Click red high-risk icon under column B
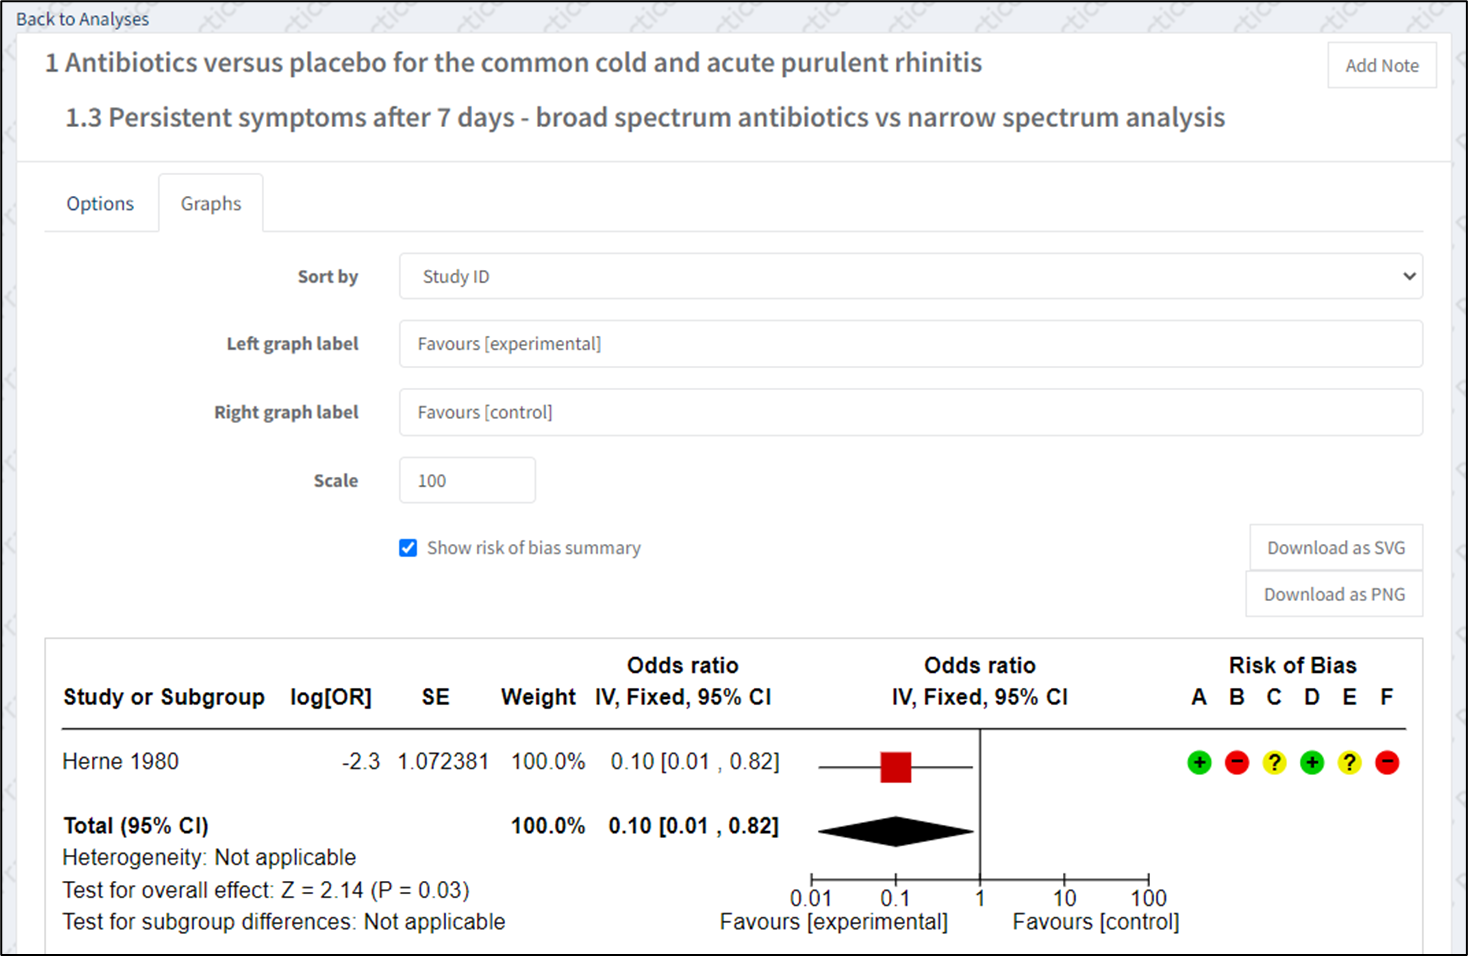Image resolution: width=1468 pixels, height=956 pixels. click(x=1237, y=763)
